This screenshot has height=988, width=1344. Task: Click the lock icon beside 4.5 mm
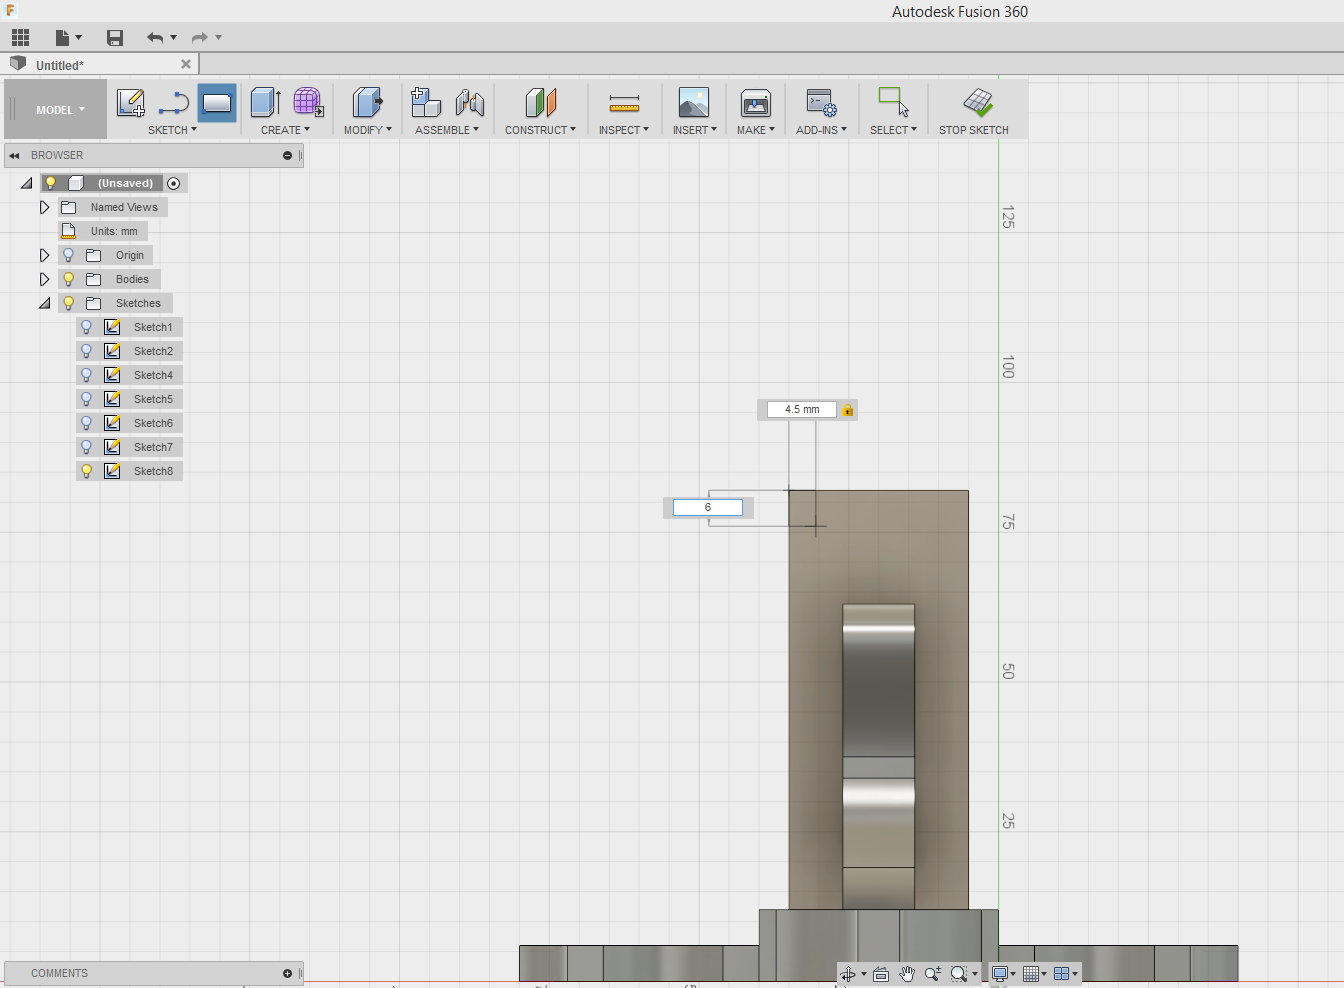point(848,410)
